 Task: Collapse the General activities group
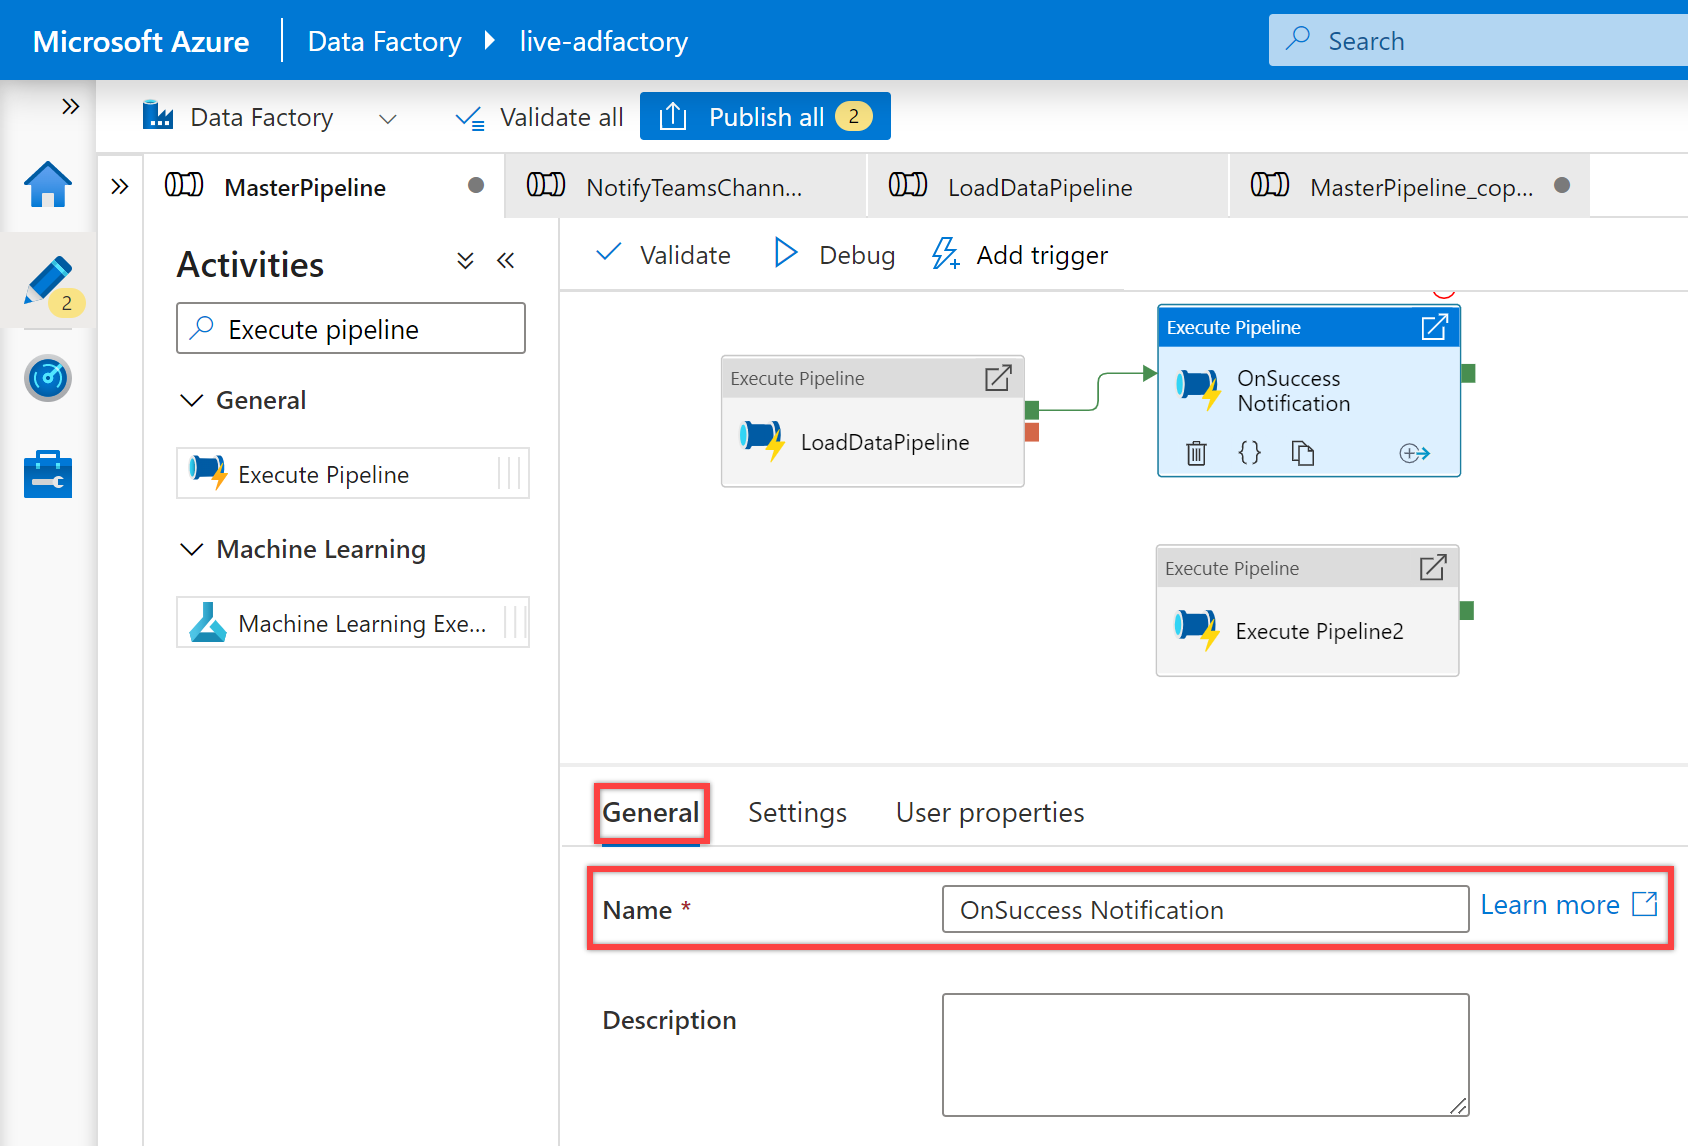[191, 400]
